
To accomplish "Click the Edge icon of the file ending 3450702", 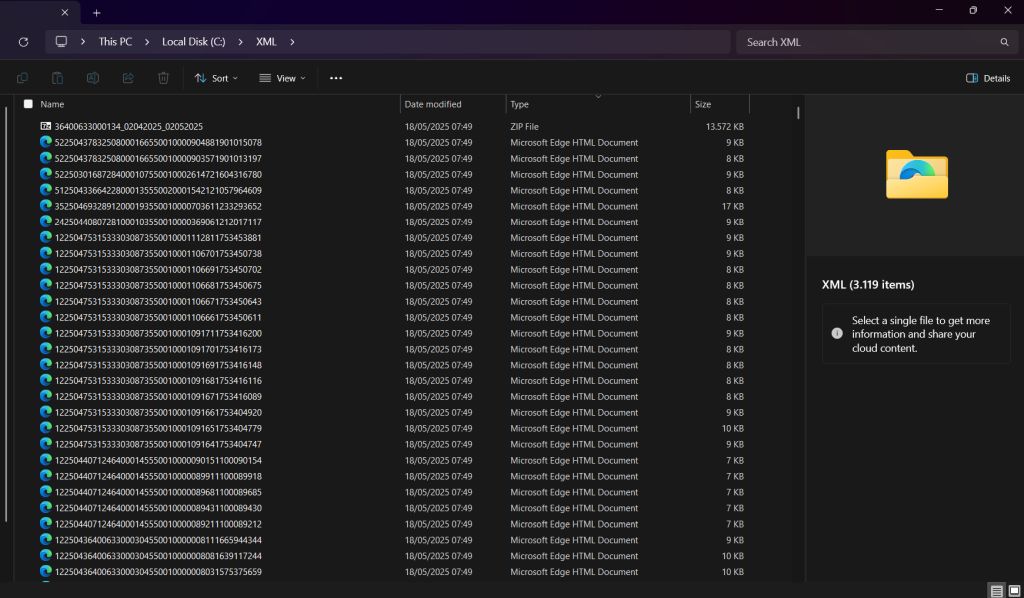I will (x=46, y=270).
